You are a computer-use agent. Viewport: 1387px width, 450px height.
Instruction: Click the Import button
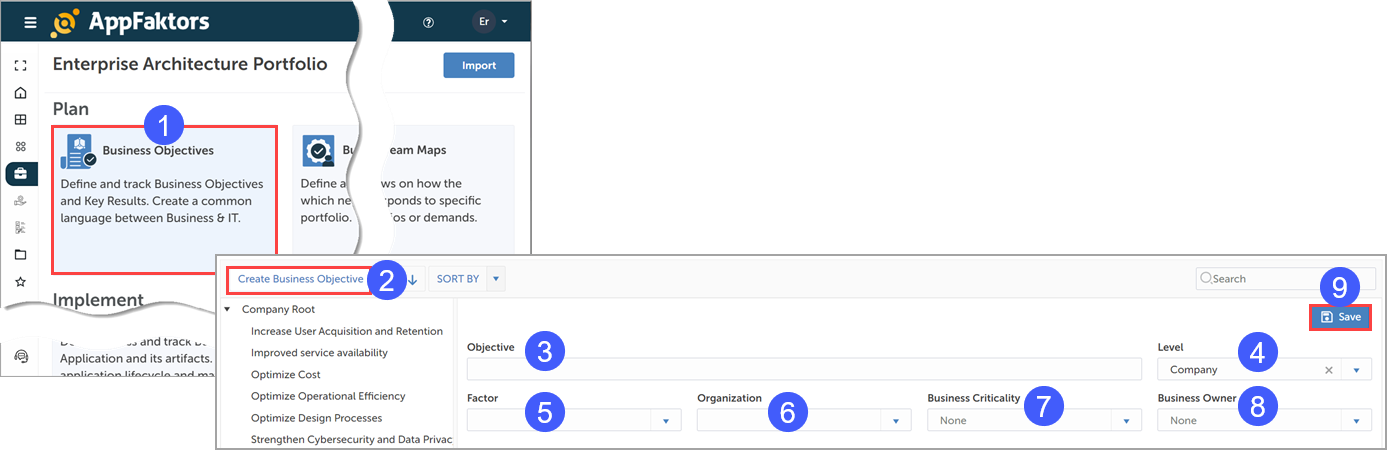tap(478, 66)
